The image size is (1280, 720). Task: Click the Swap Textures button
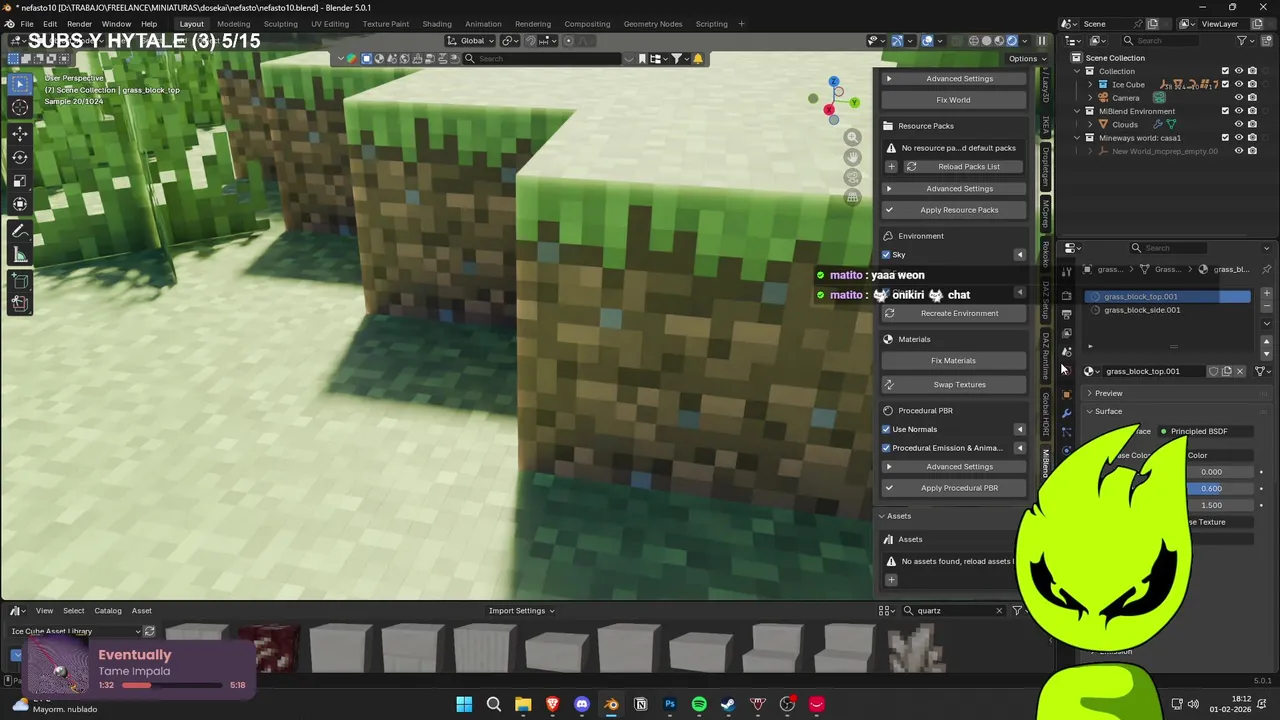953,385
